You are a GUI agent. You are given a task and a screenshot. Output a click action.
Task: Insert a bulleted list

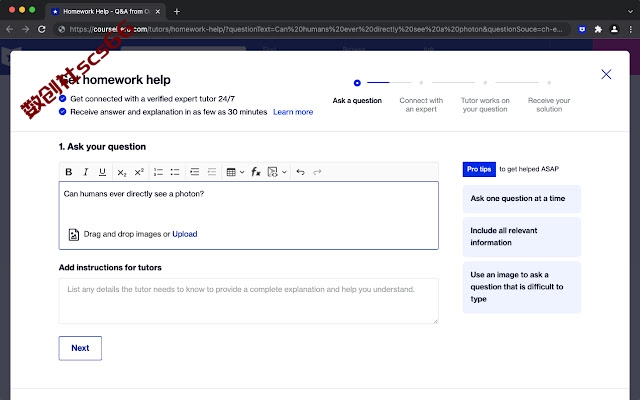click(175, 172)
